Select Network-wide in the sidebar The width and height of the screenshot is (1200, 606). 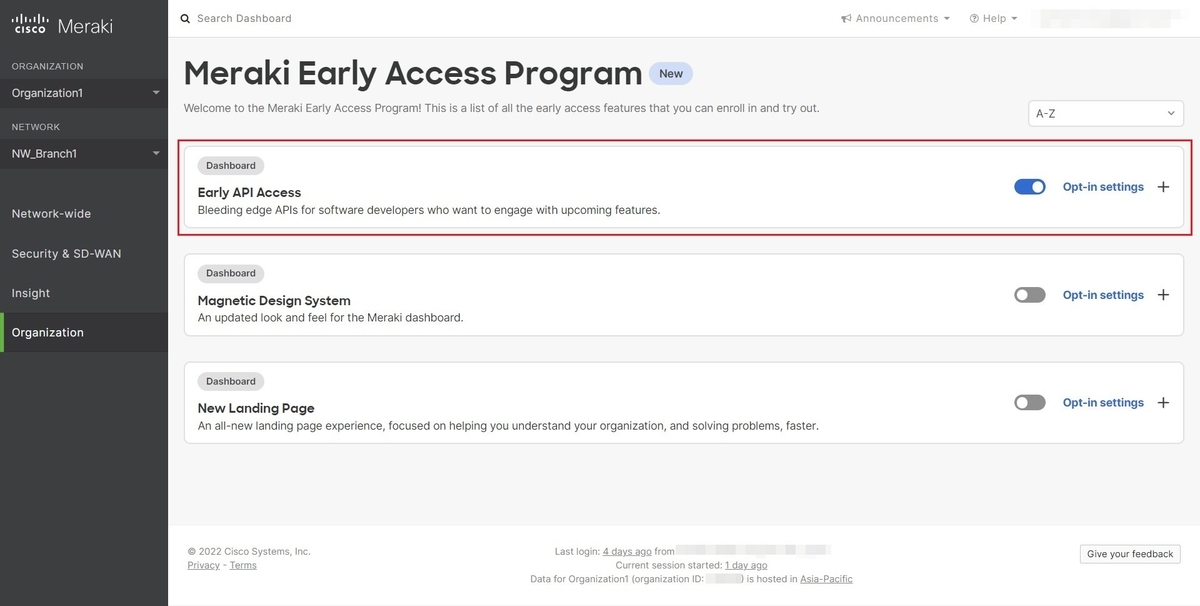pos(51,213)
